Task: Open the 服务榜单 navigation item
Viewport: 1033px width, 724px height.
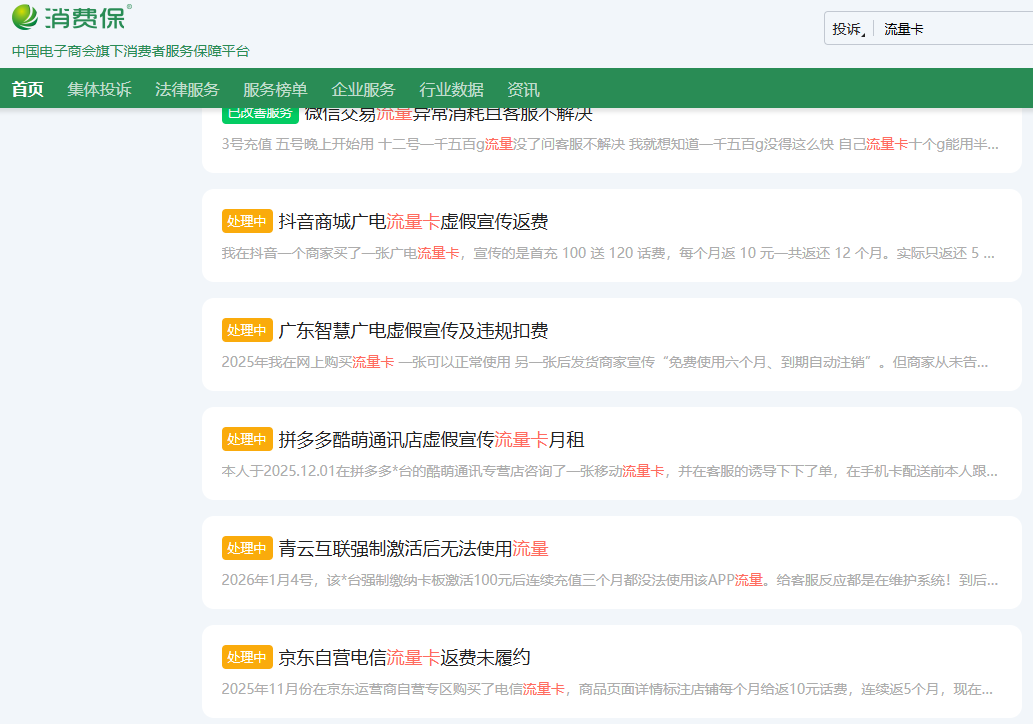Action: click(x=275, y=89)
